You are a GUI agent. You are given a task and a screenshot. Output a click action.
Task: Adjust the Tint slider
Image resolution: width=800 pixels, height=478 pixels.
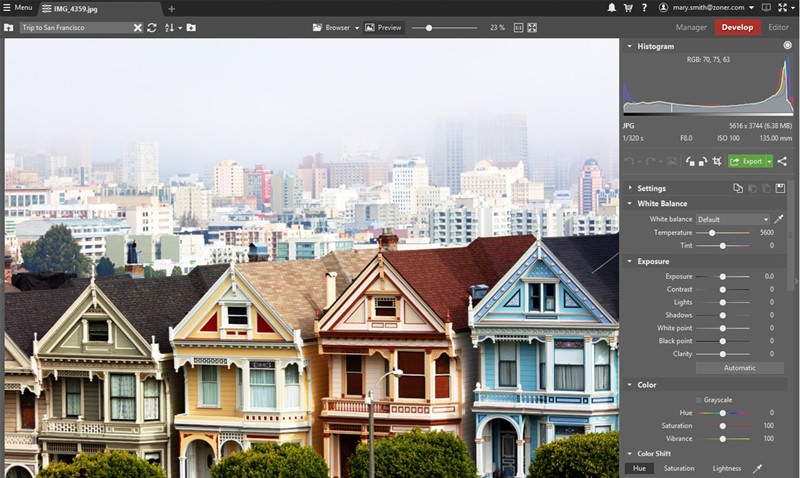(x=723, y=246)
